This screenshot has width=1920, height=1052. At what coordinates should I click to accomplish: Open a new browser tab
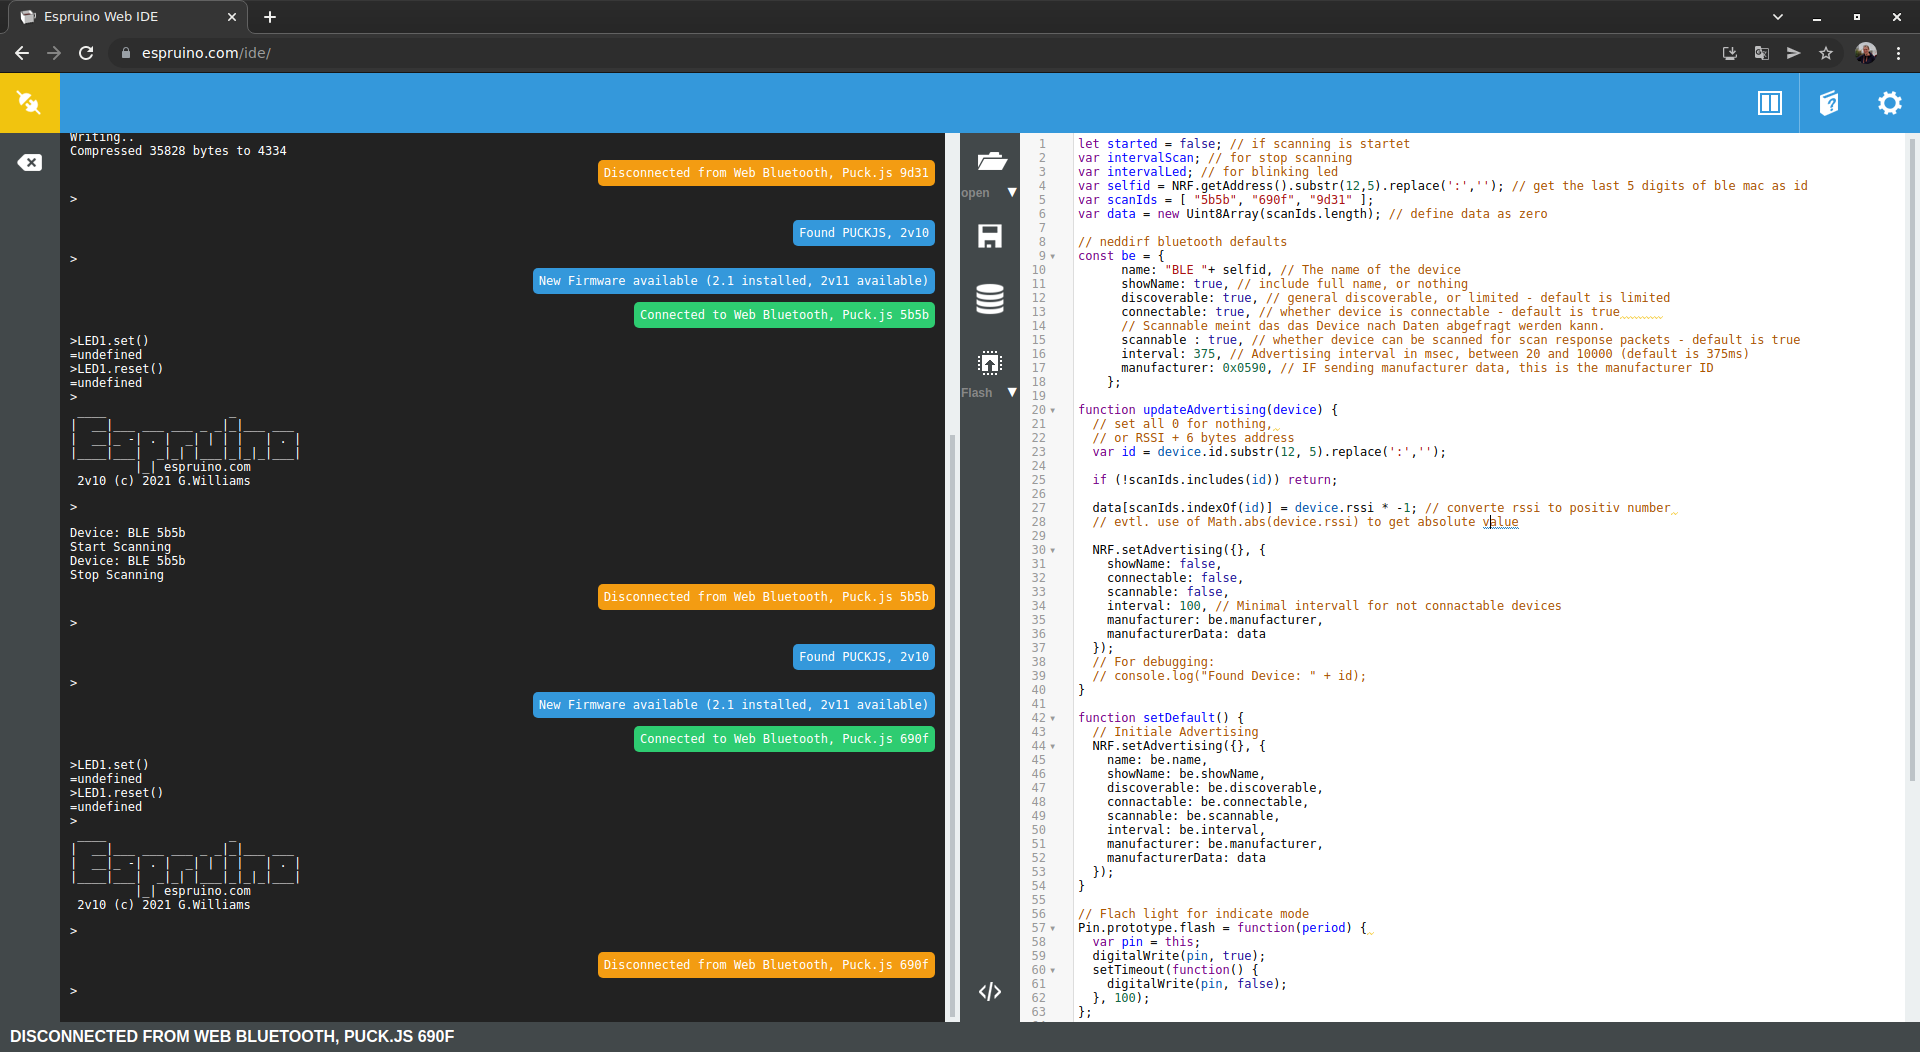270,17
